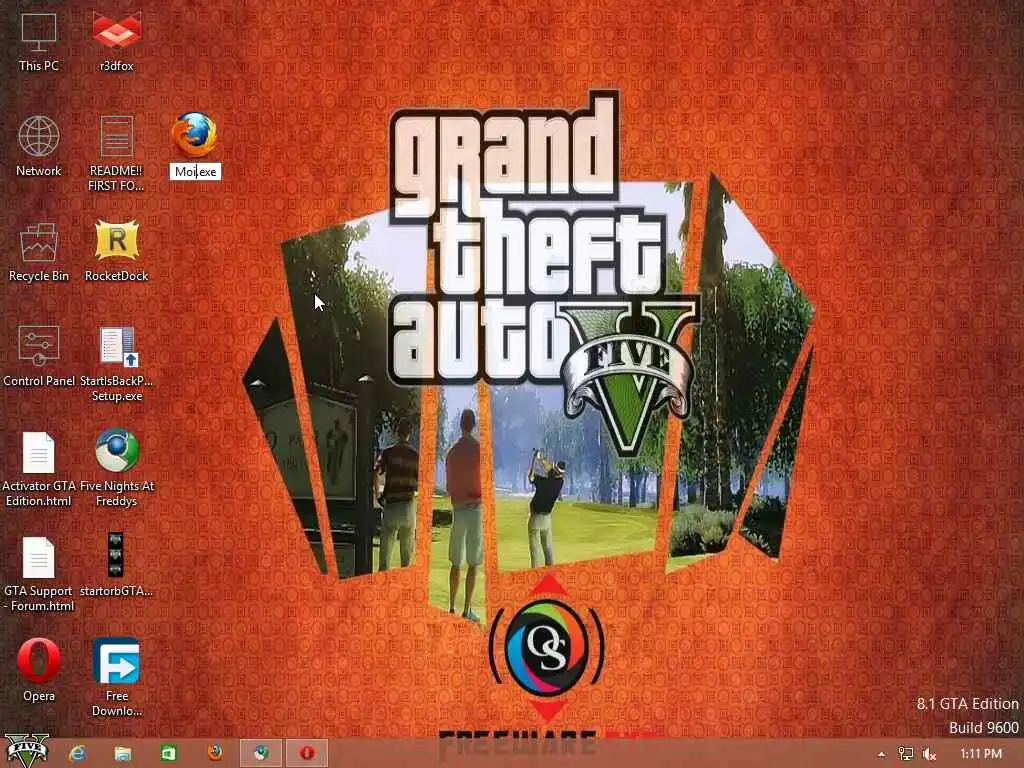This screenshot has height=768, width=1024.
Task: Select the Firefox icon being renamed
Action: pos(195,135)
